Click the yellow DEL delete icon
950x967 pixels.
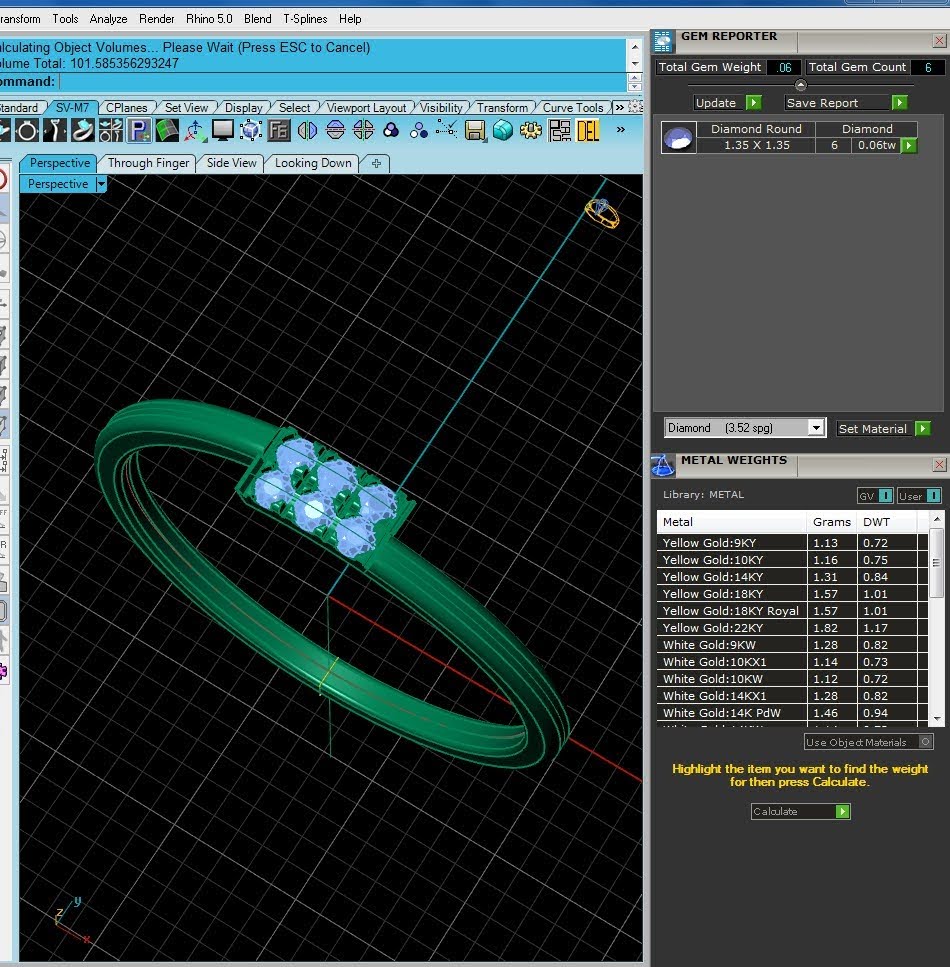point(587,131)
